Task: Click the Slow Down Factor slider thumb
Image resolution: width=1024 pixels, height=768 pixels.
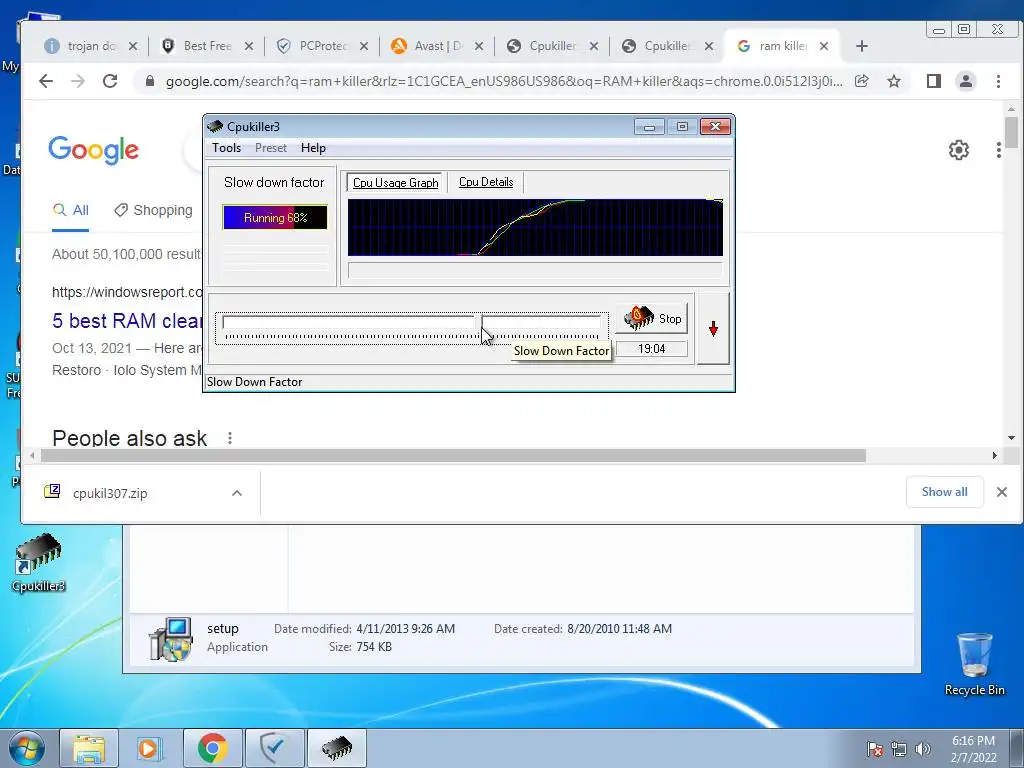Action: pyautogui.click(x=479, y=322)
